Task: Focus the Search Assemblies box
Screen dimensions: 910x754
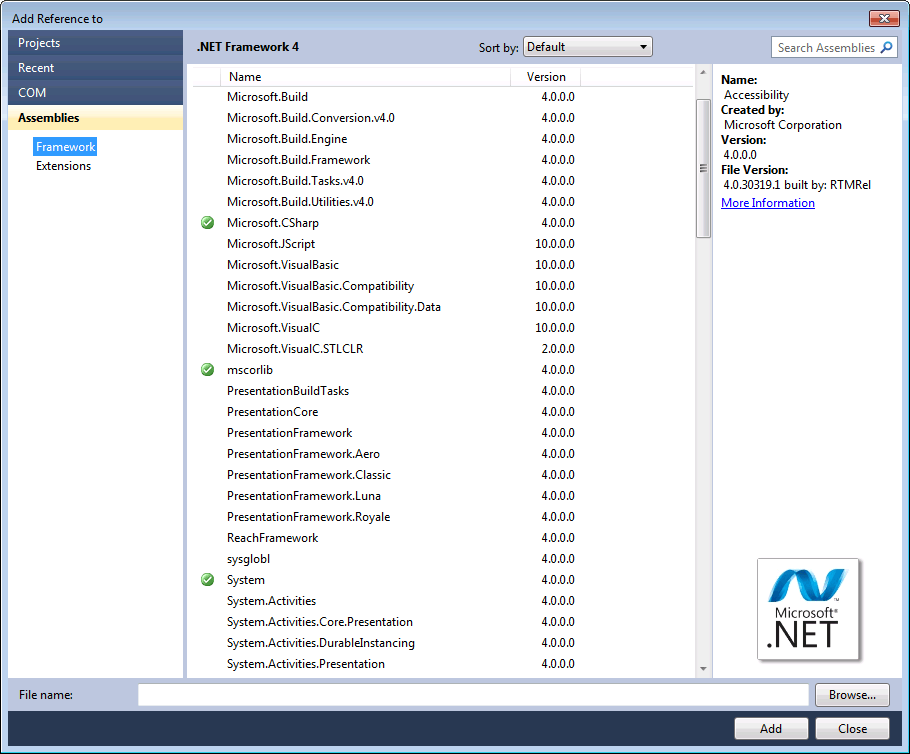Action: point(834,48)
